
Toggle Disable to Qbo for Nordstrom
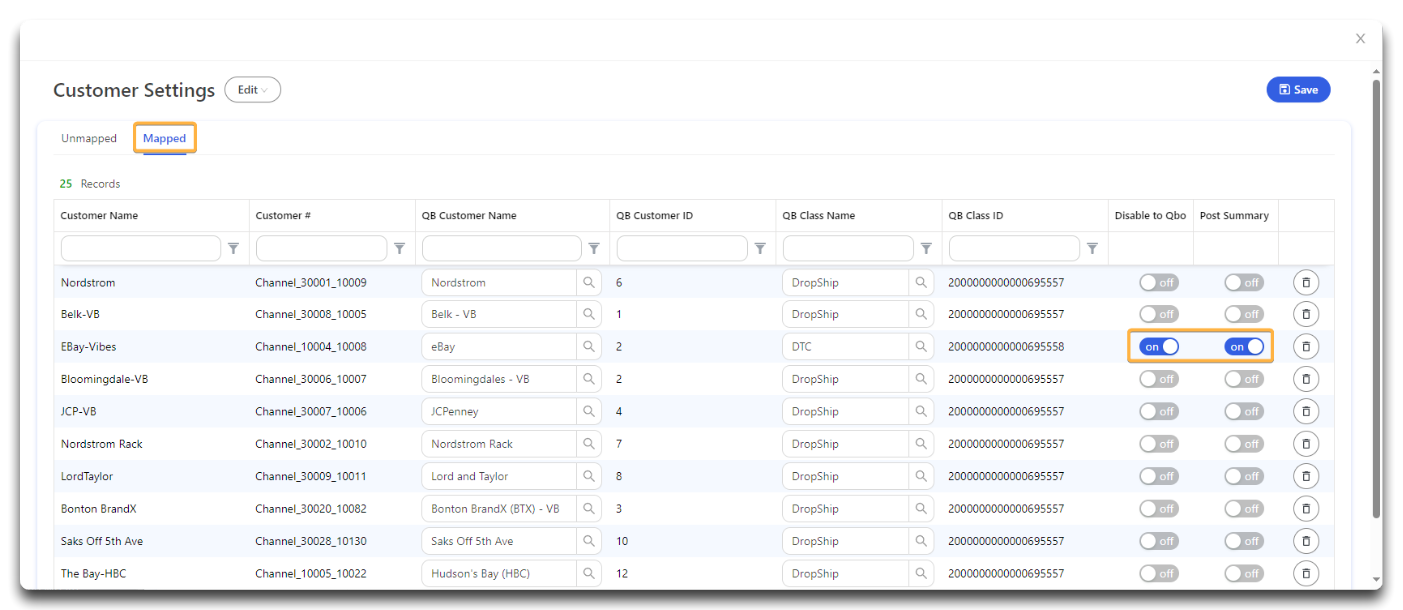1159,283
